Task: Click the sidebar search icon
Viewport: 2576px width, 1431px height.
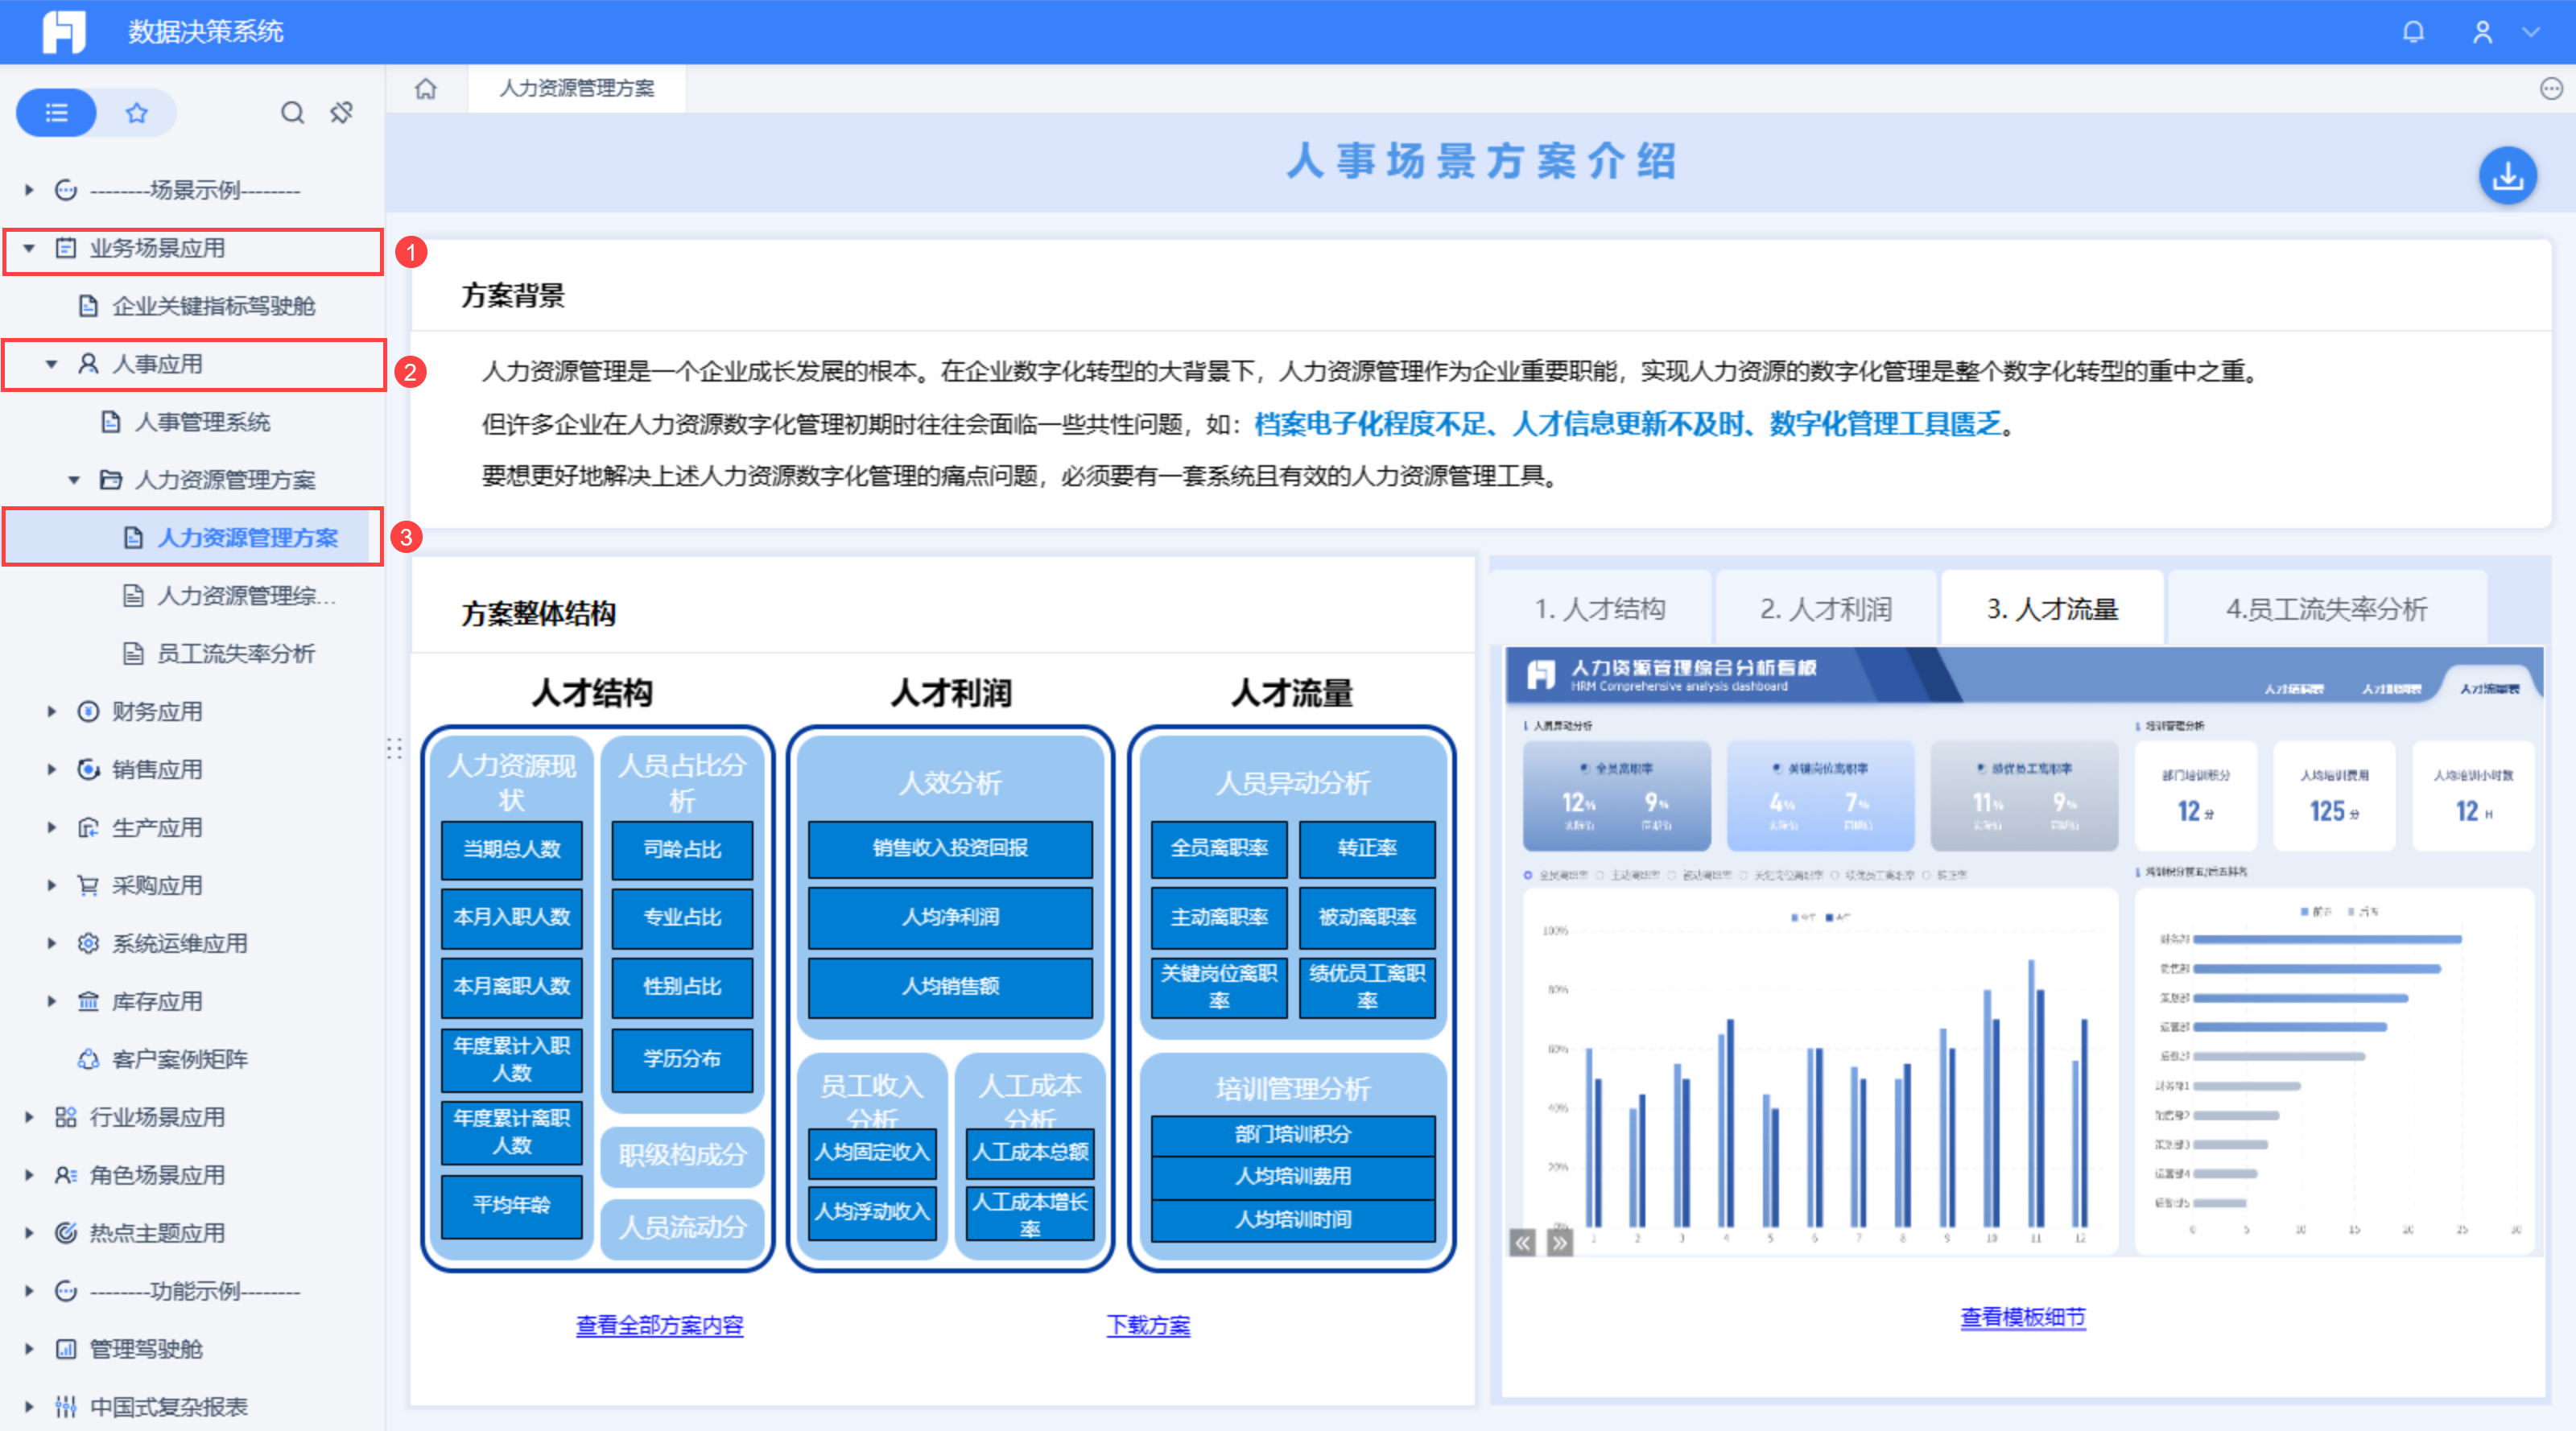Action: click(x=292, y=112)
